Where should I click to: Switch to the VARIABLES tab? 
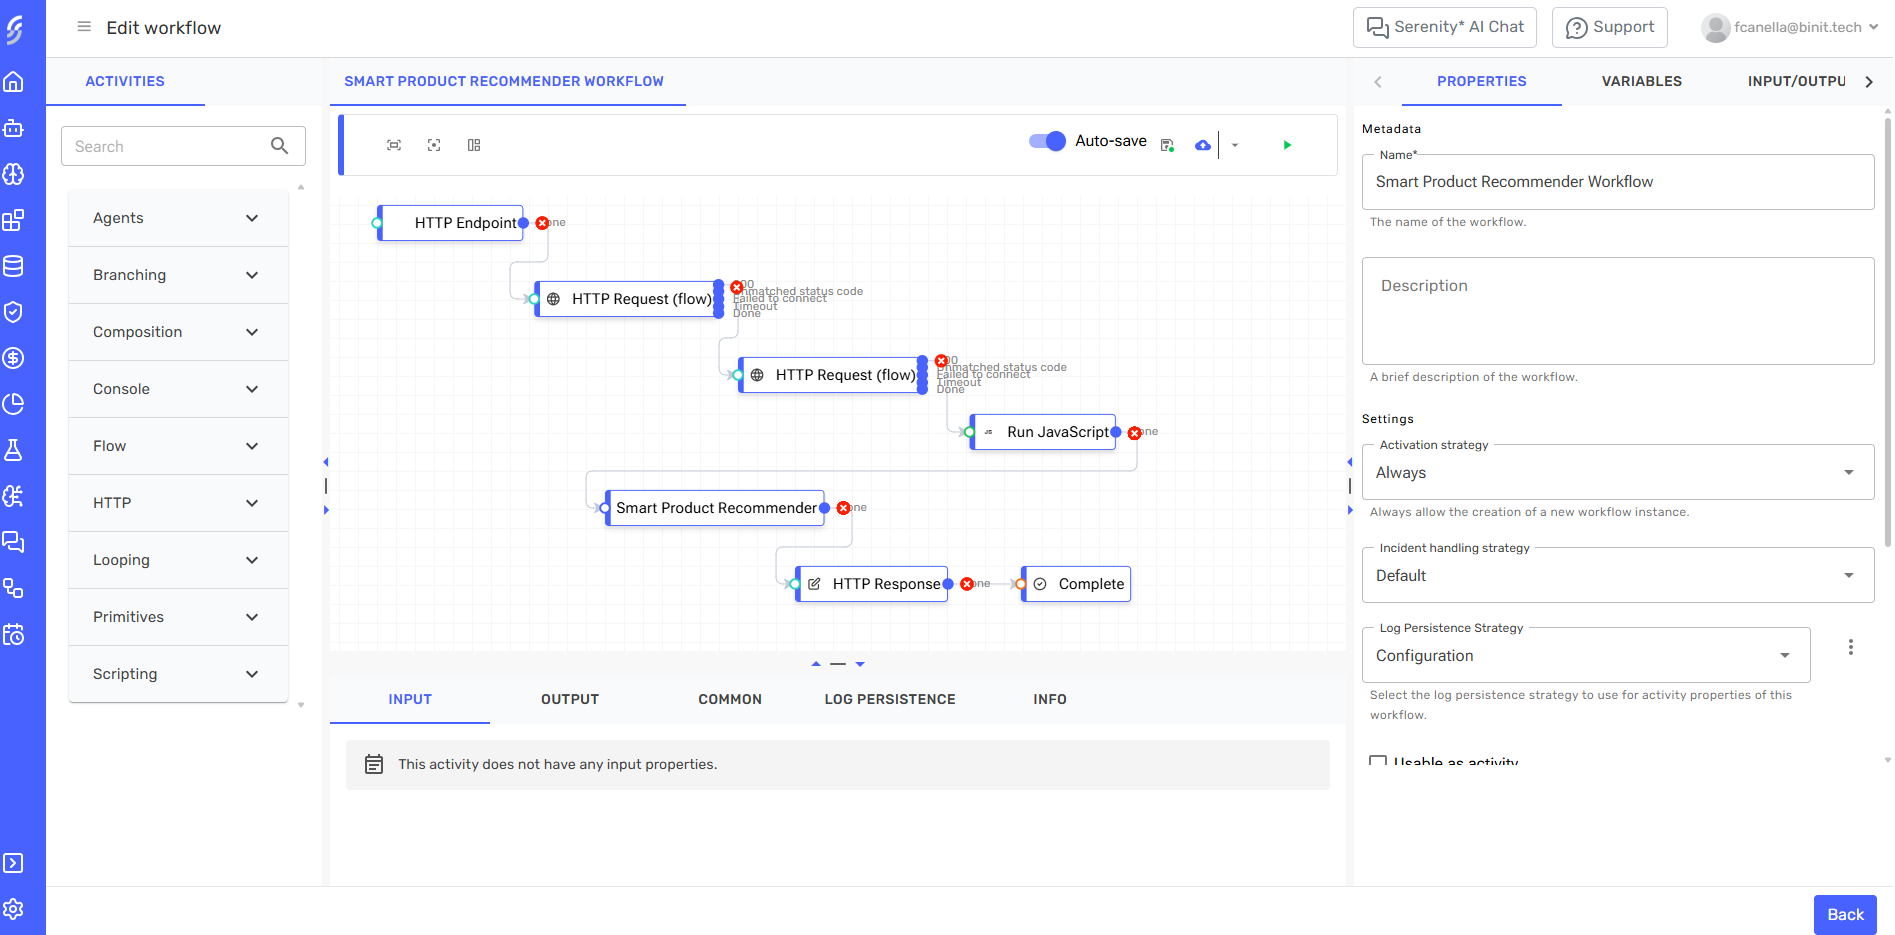point(1640,81)
